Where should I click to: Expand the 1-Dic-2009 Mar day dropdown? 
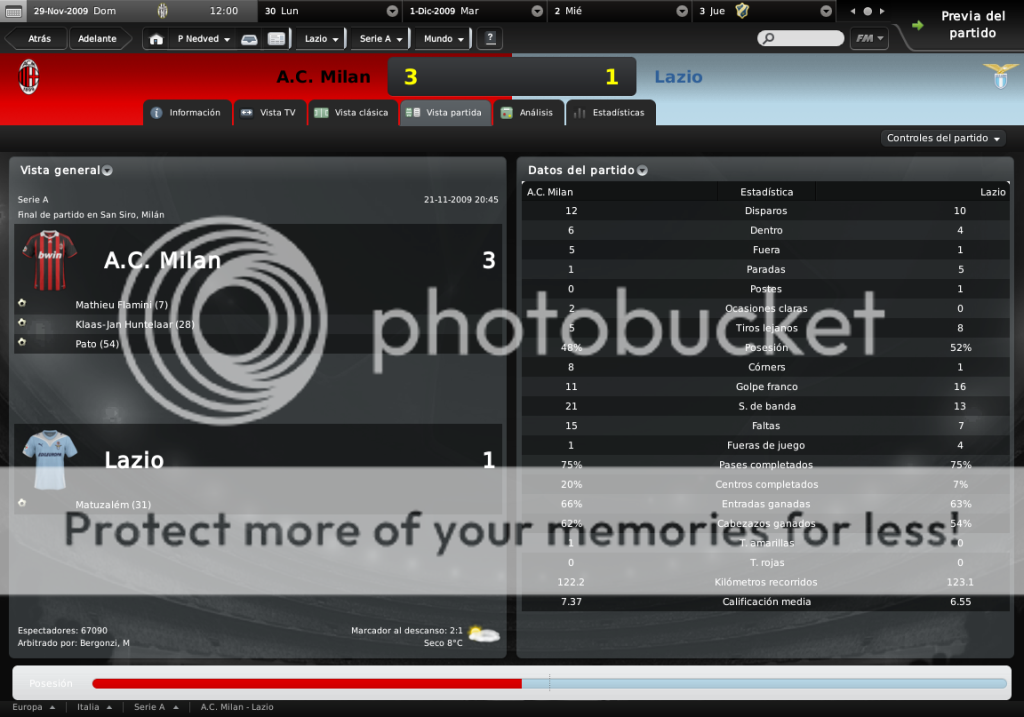tap(537, 11)
